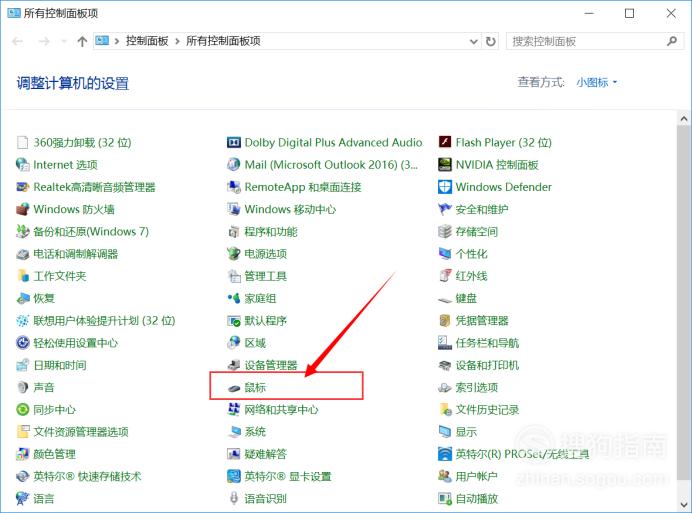Click the Windows 防火墙 brick wall icon
Image resolution: width=692 pixels, height=513 pixels.
pyautogui.click(x=23, y=209)
